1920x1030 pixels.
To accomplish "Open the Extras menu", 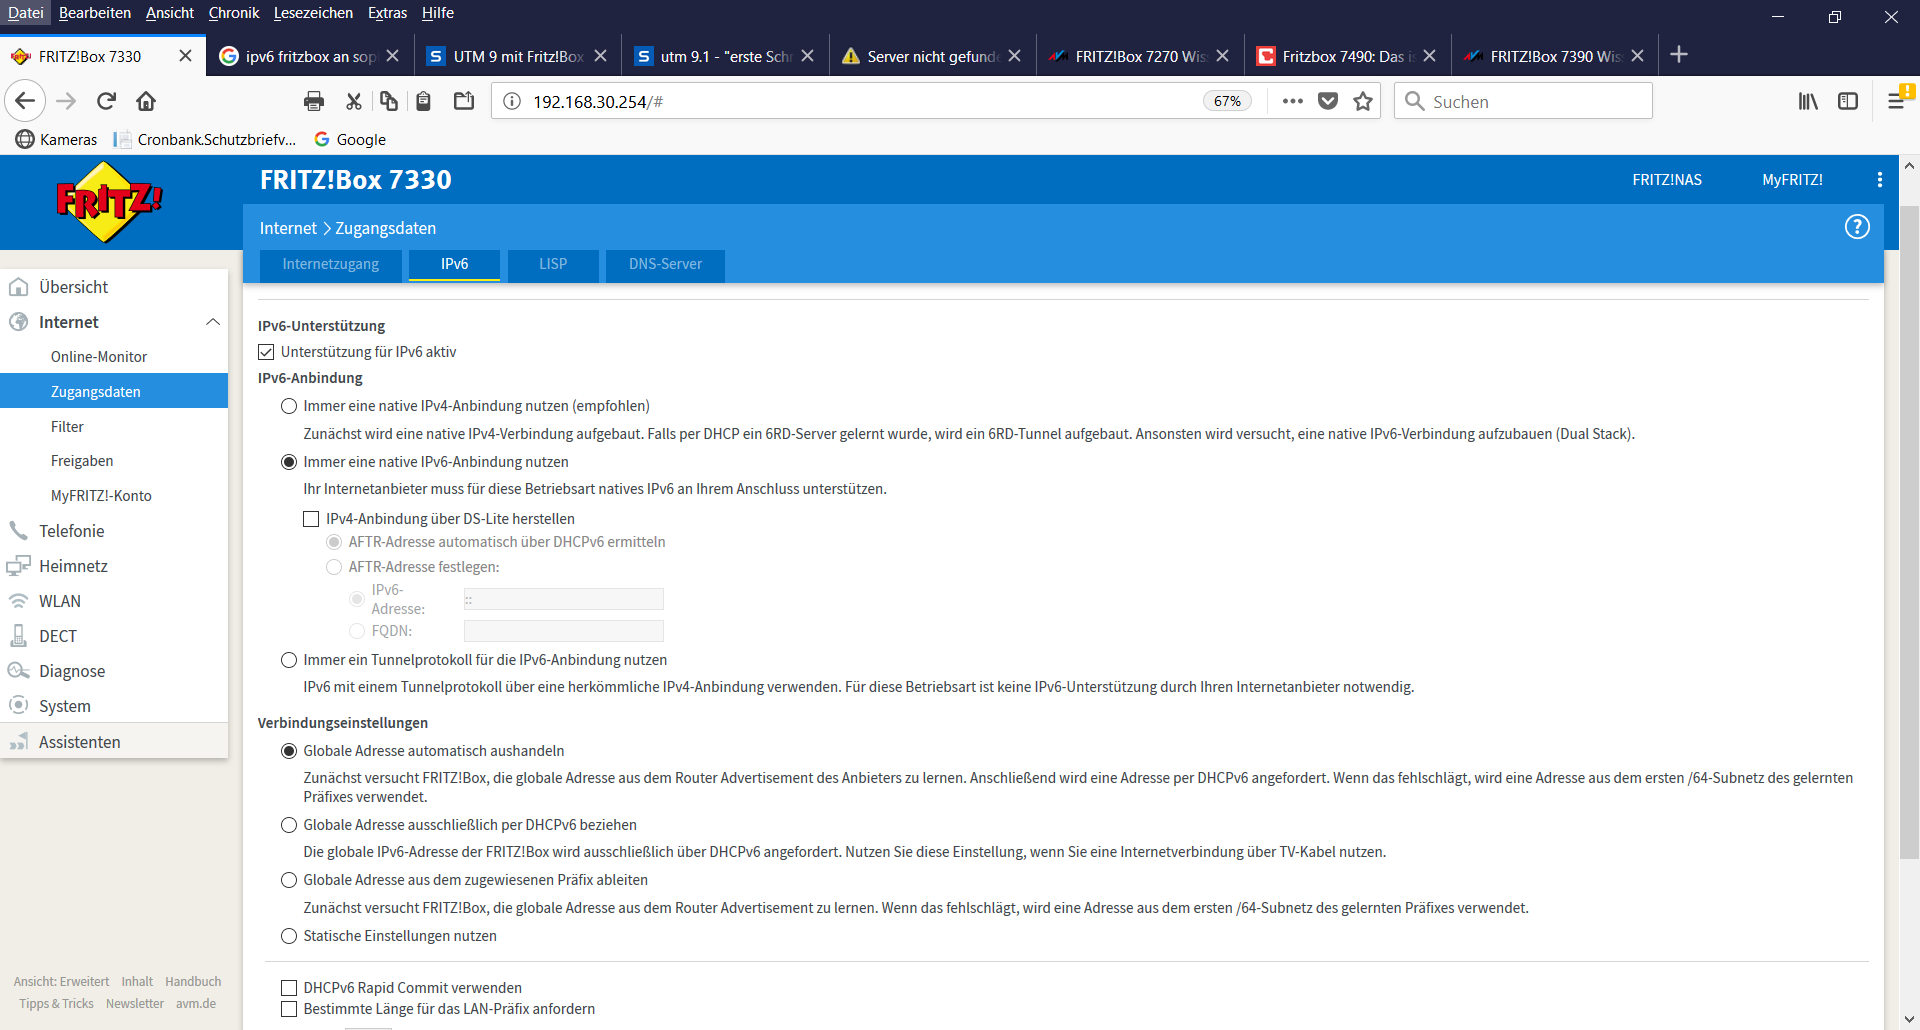I will (x=387, y=13).
